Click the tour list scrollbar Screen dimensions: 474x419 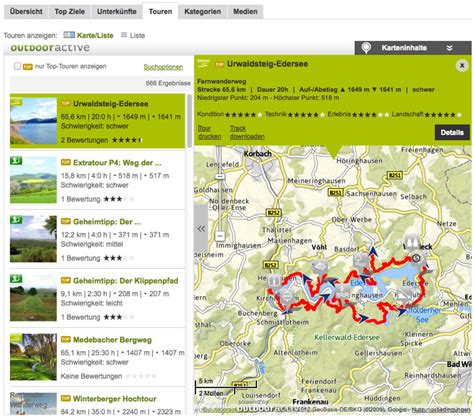[189, 121]
